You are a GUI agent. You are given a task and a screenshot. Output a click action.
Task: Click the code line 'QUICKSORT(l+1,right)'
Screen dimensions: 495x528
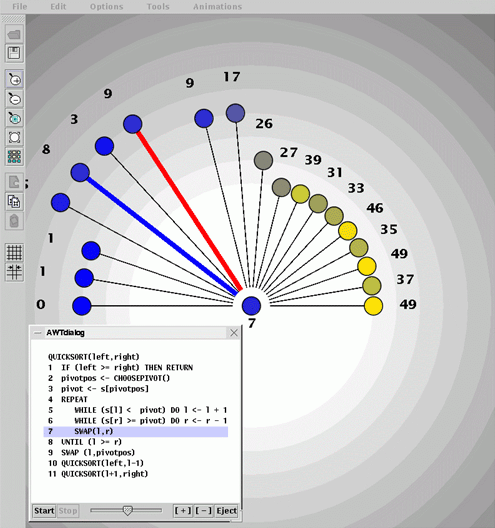[x=104, y=474]
